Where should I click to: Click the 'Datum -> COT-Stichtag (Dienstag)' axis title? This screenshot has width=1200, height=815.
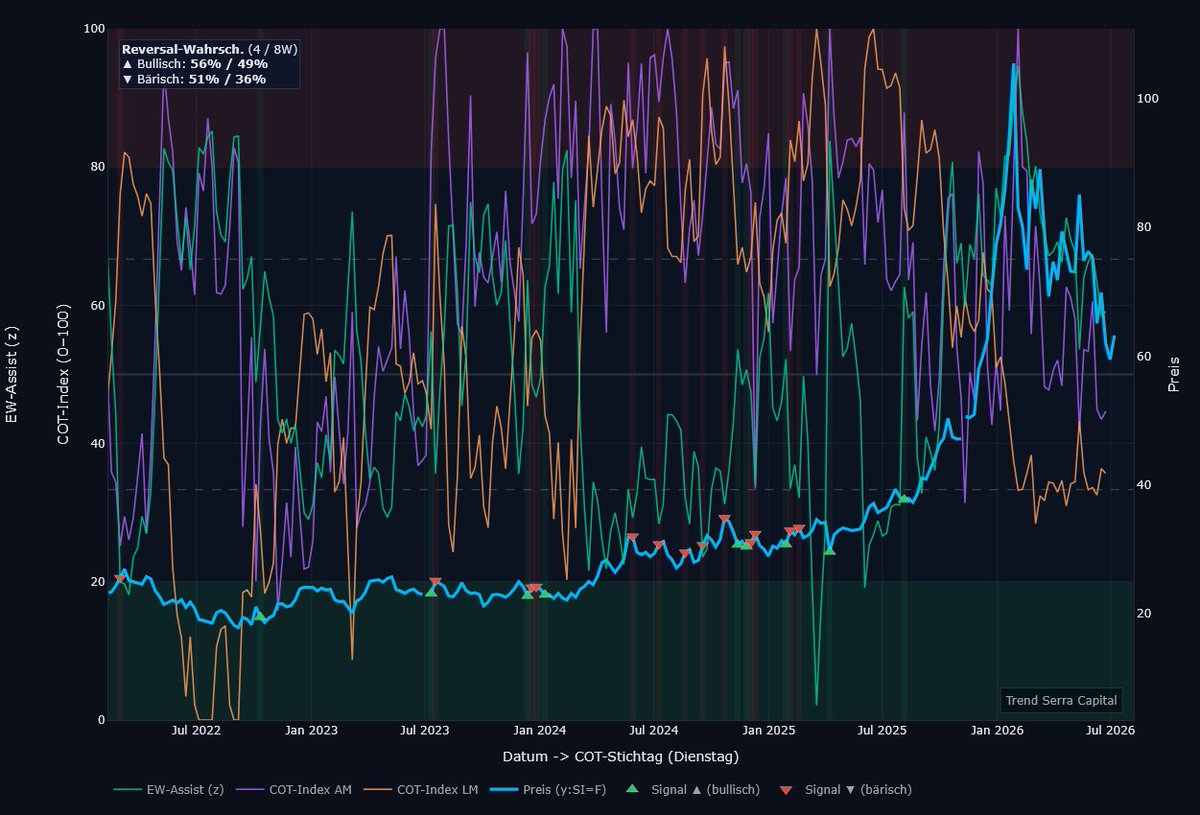tap(621, 755)
